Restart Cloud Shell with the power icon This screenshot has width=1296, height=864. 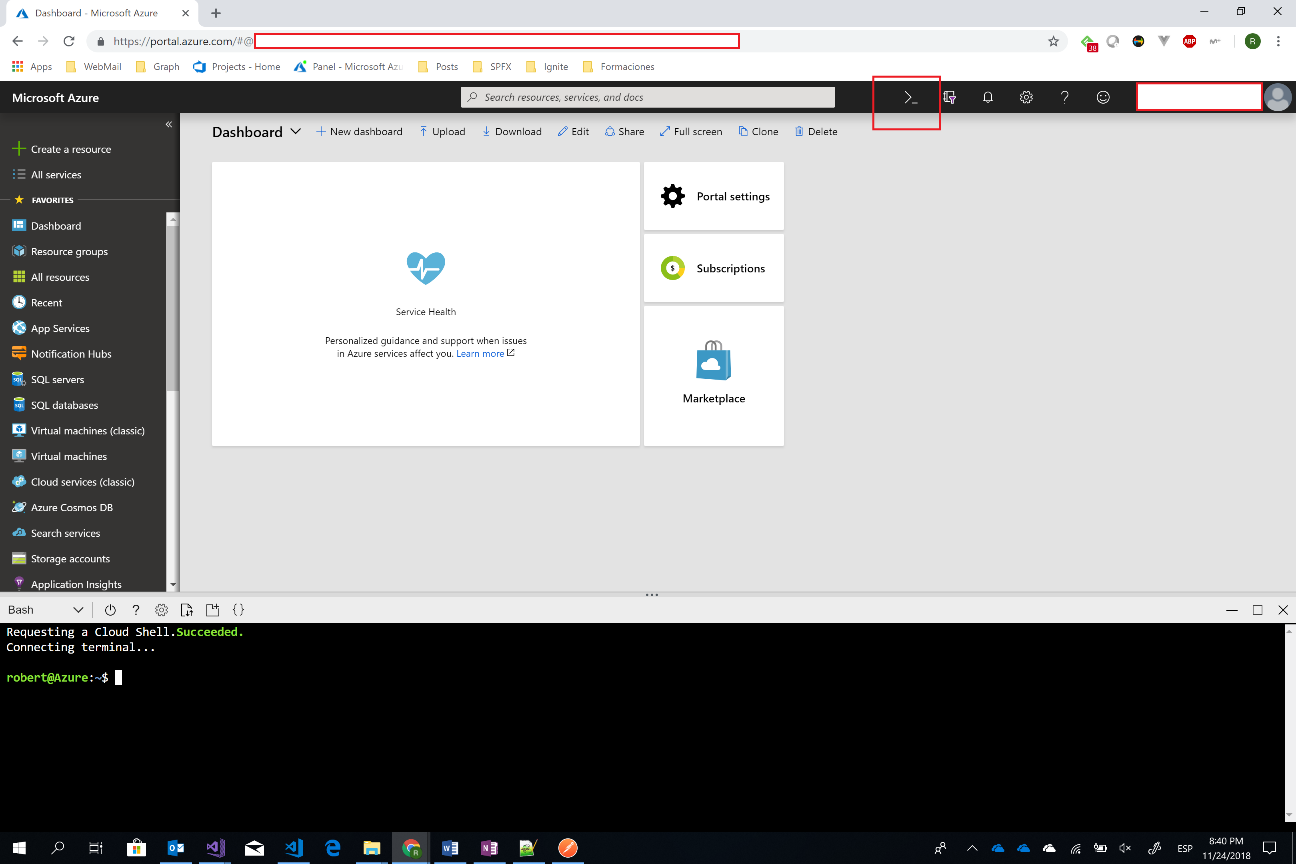110,609
